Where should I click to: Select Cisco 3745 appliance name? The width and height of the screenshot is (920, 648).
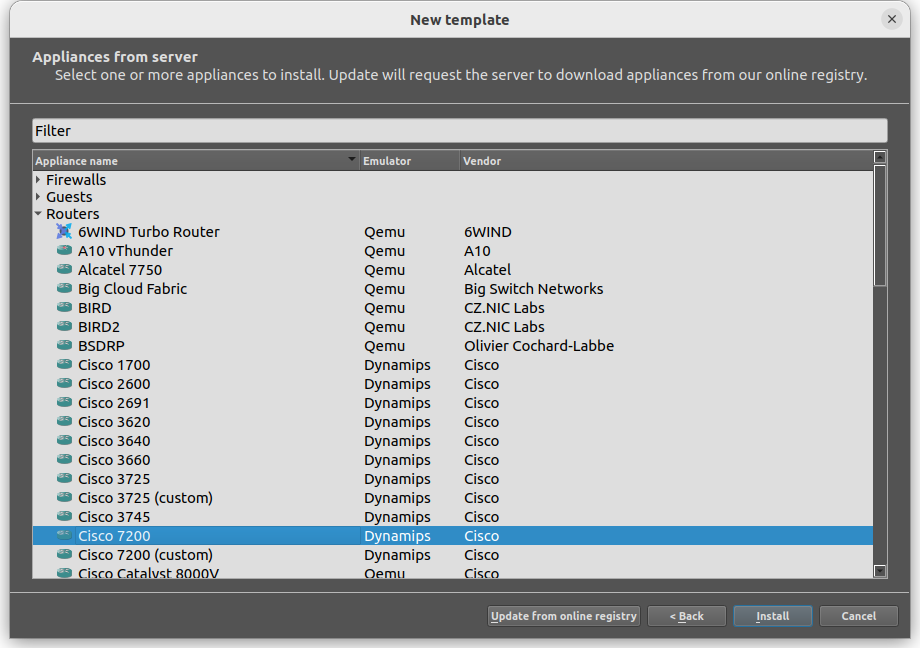point(114,517)
